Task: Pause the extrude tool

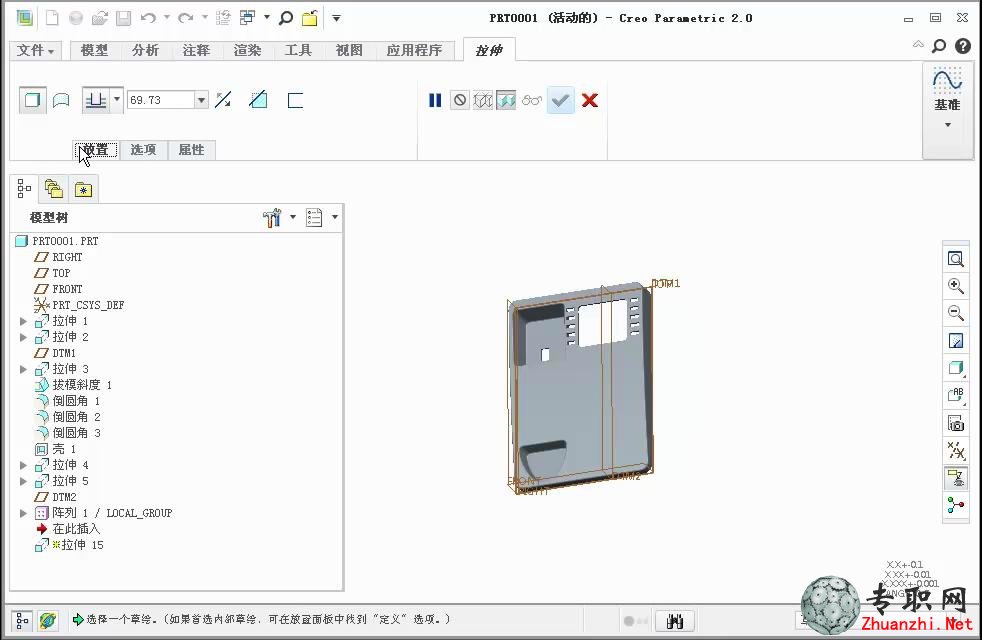Action: (435, 100)
